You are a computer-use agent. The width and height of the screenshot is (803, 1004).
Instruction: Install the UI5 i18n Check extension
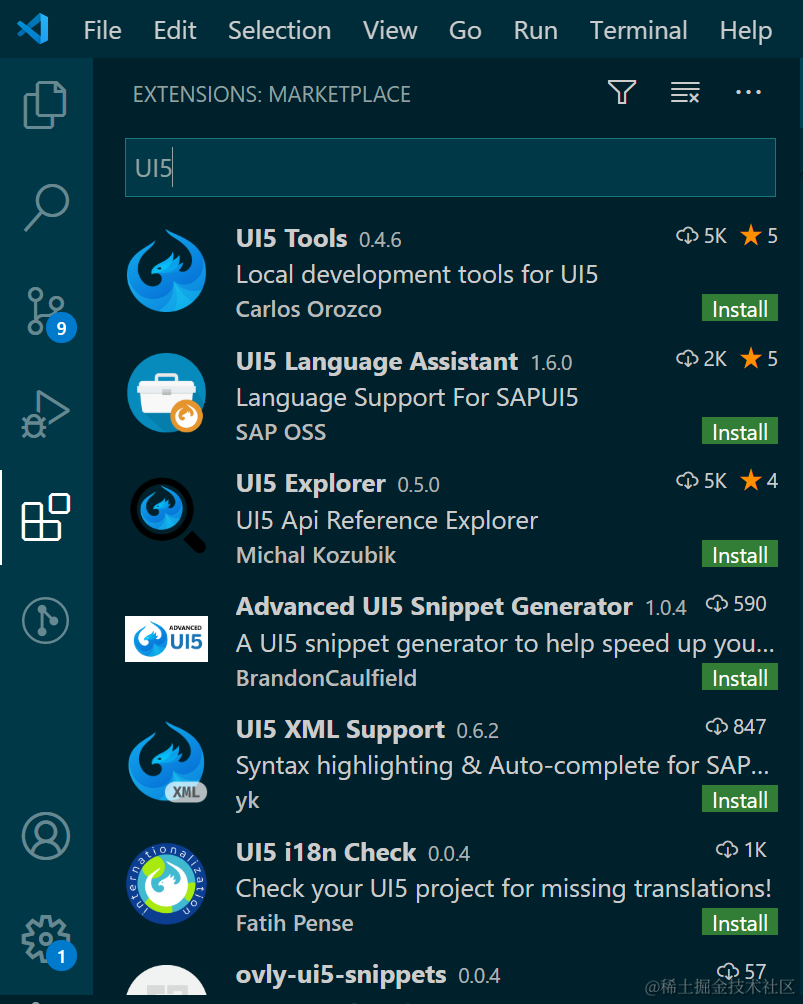point(740,923)
